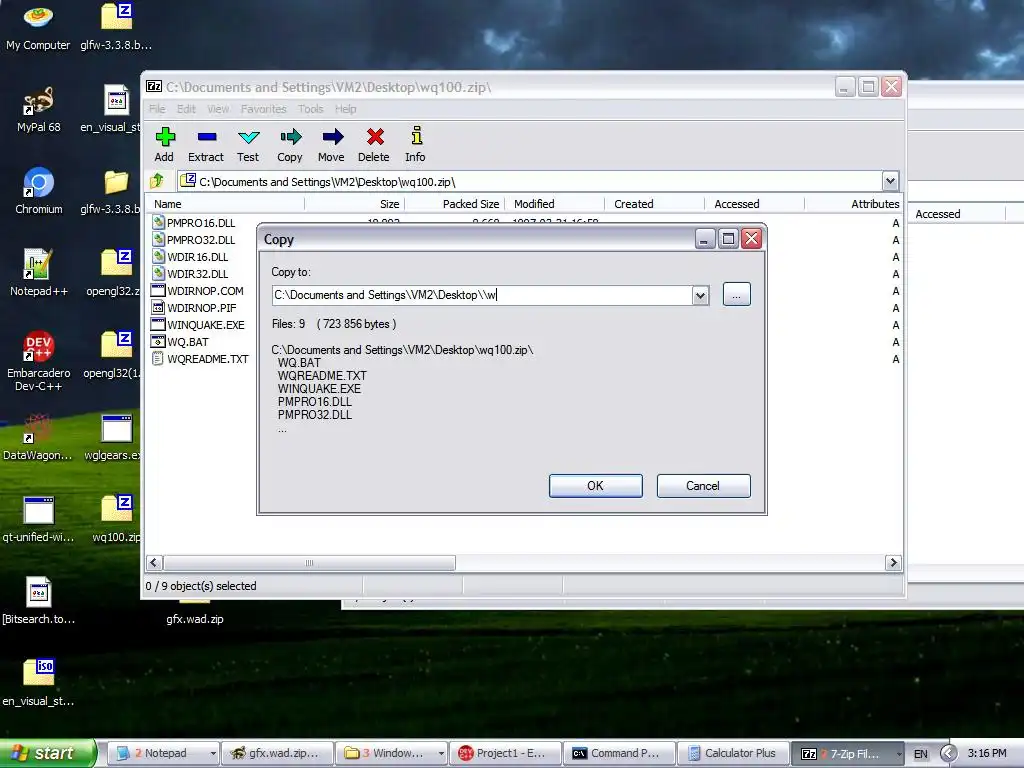Open the Favorites menu
The image size is (1024, 768).
click(x=263, y=109)
